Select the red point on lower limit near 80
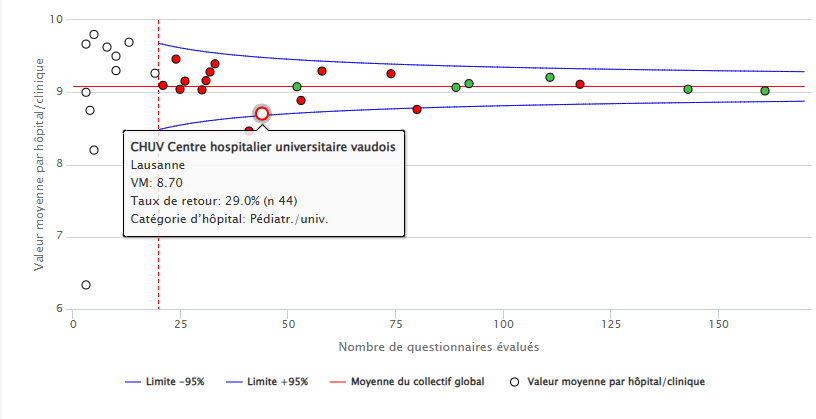816x419 pixels. (x=417, y=109)
